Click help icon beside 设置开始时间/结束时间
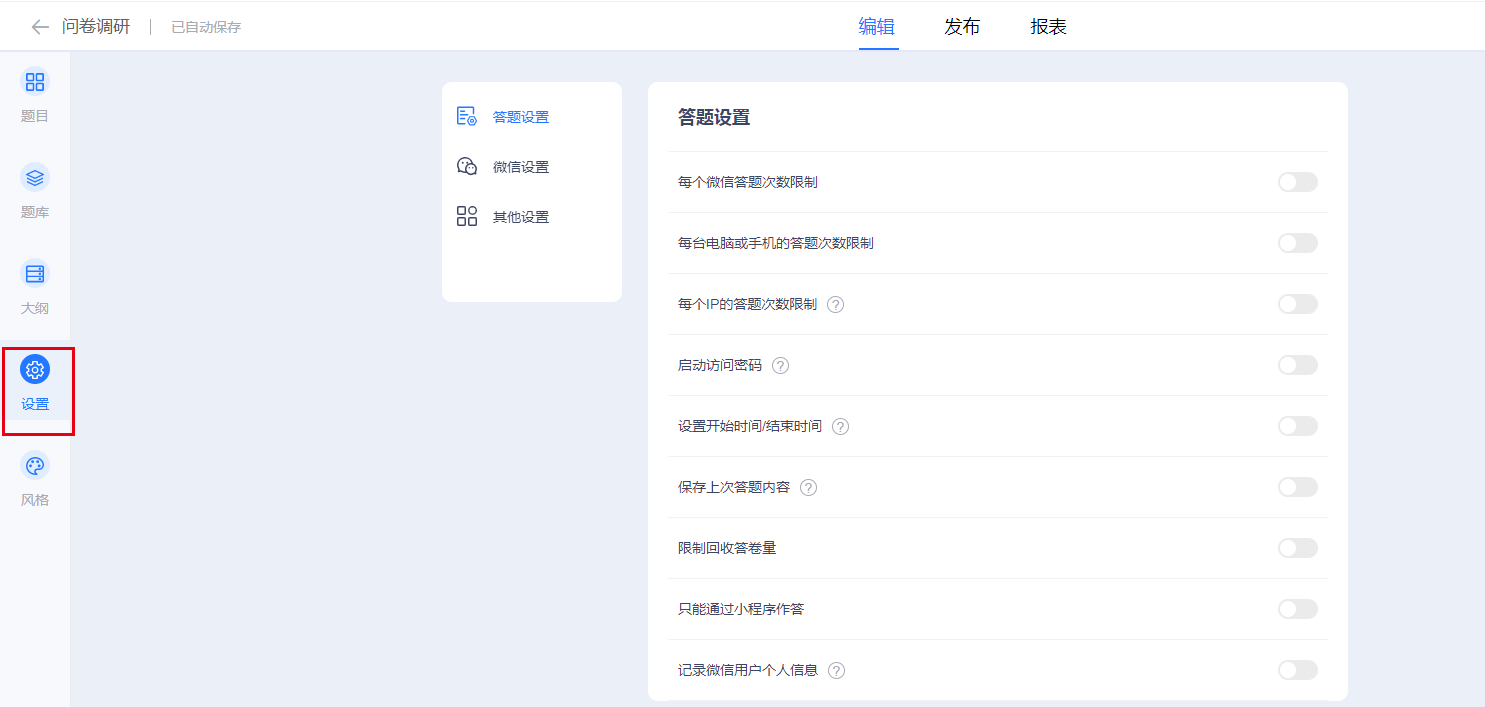1485x707 pixels. 841,427
